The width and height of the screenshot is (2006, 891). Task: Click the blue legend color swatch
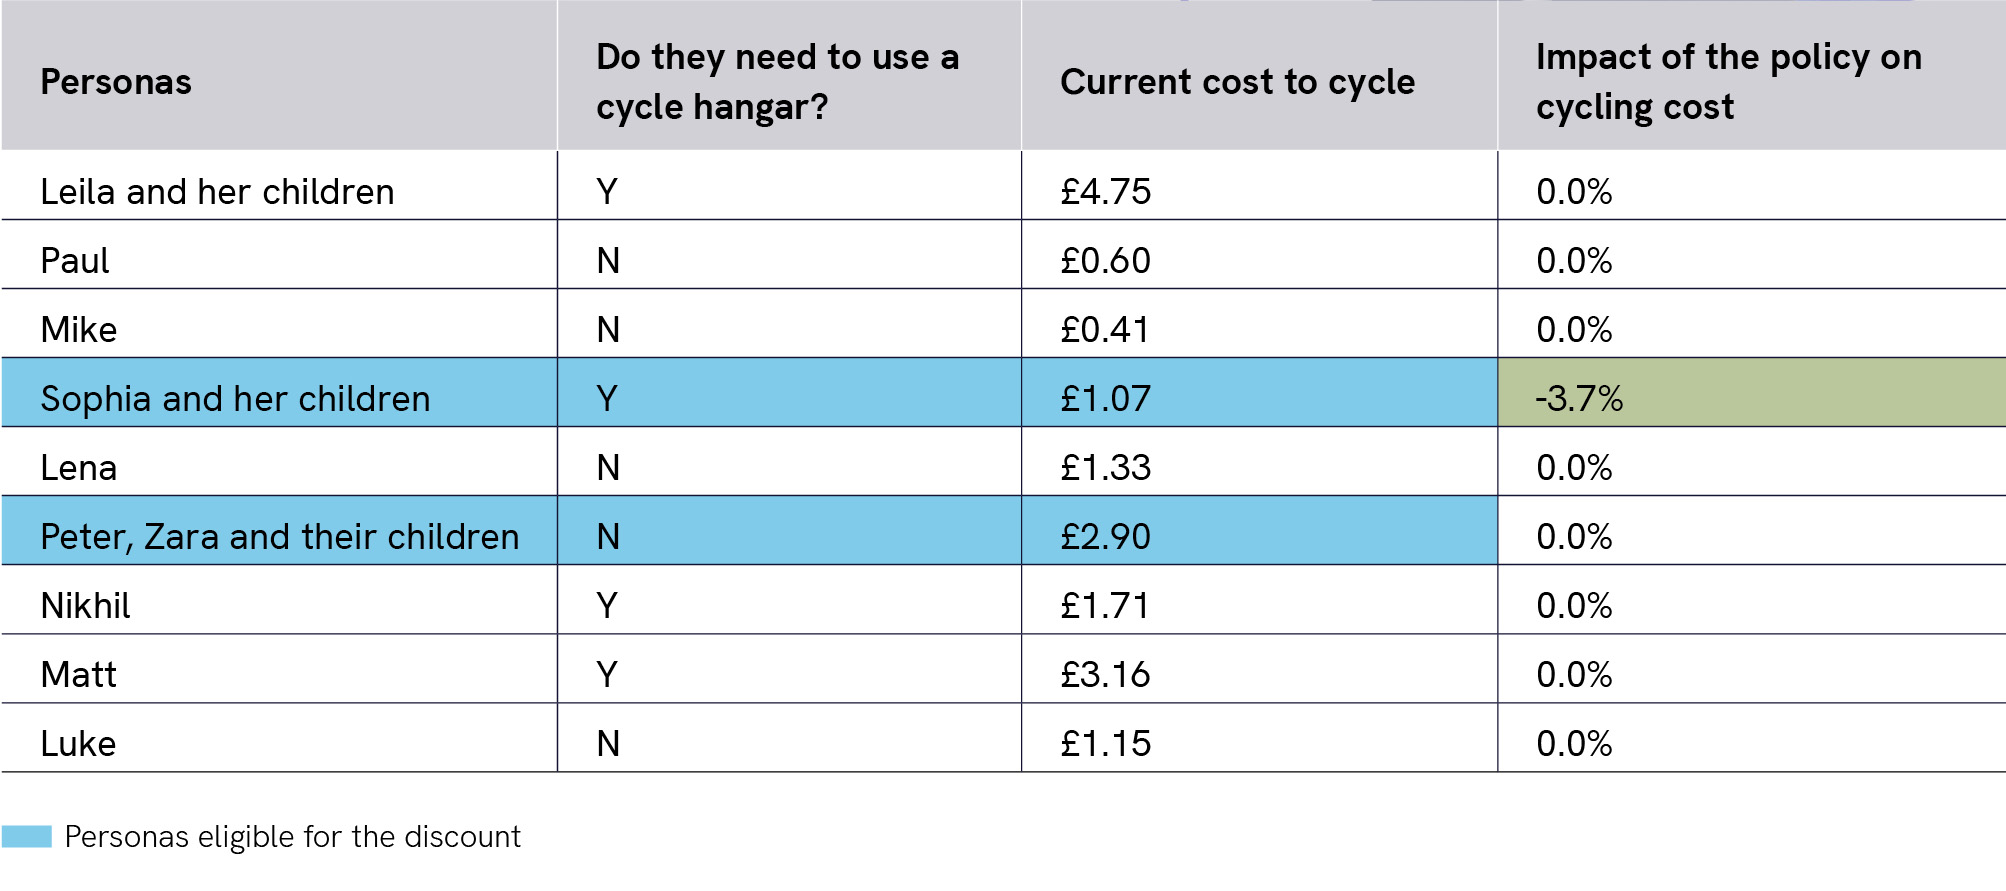[x=27, y=836]
